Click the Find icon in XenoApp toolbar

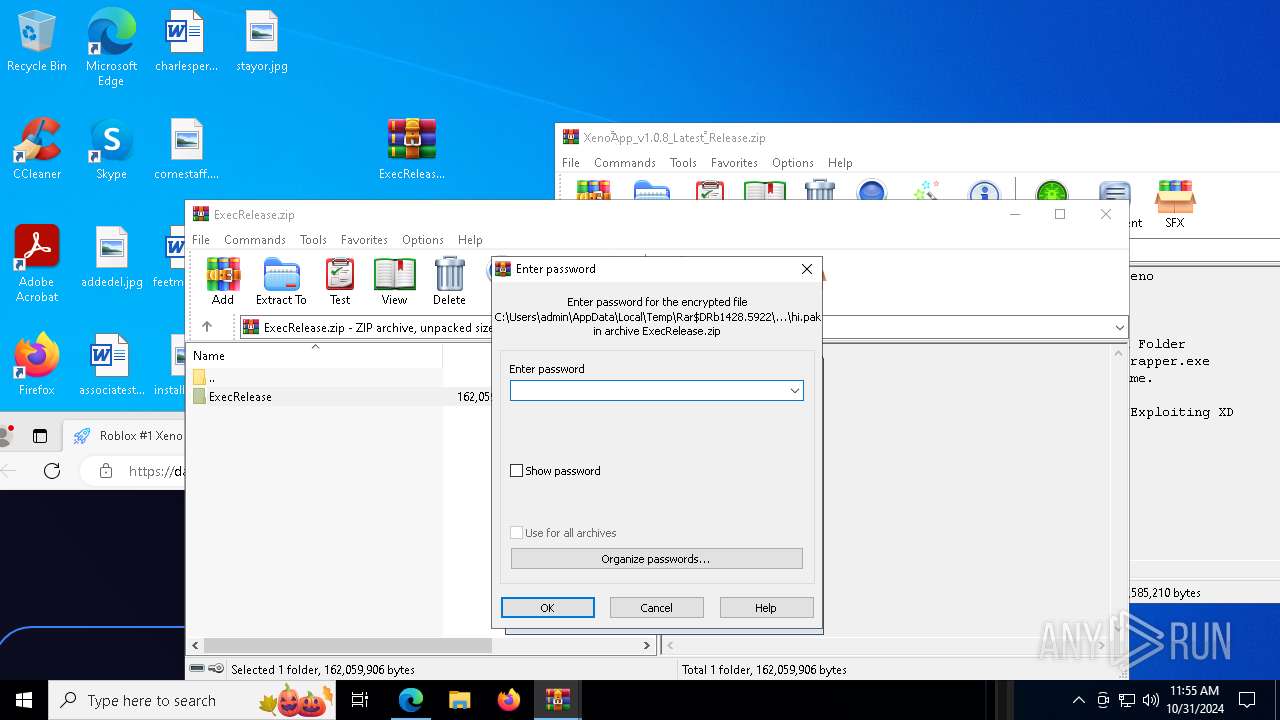(871, 192)
